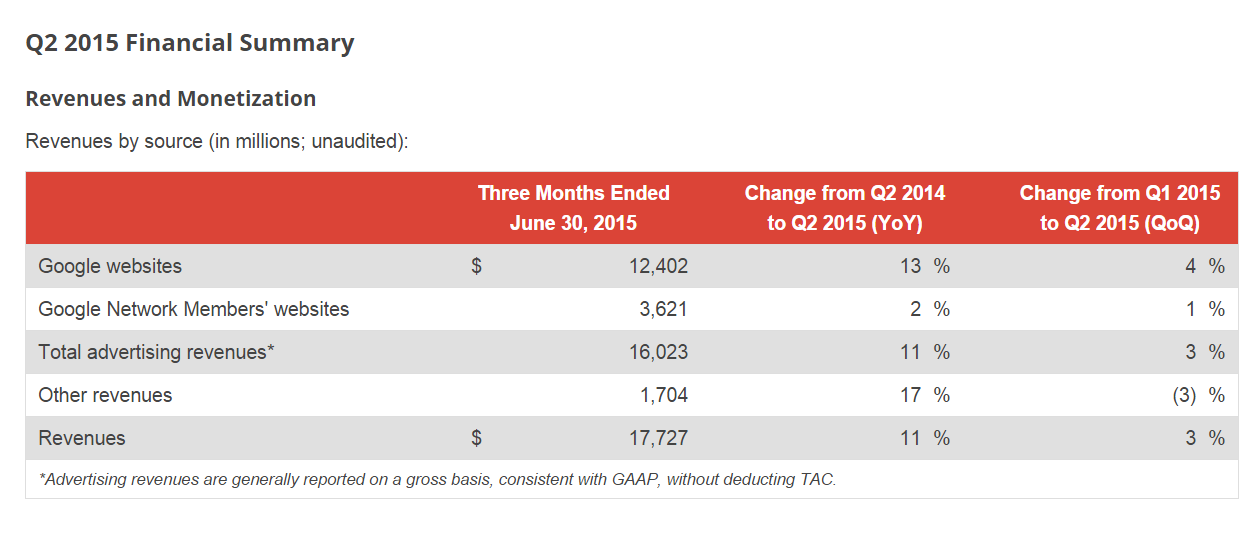Click the Revenues by source caption text
This screenshot has width=1241, height=548.
tap(217, 141)
